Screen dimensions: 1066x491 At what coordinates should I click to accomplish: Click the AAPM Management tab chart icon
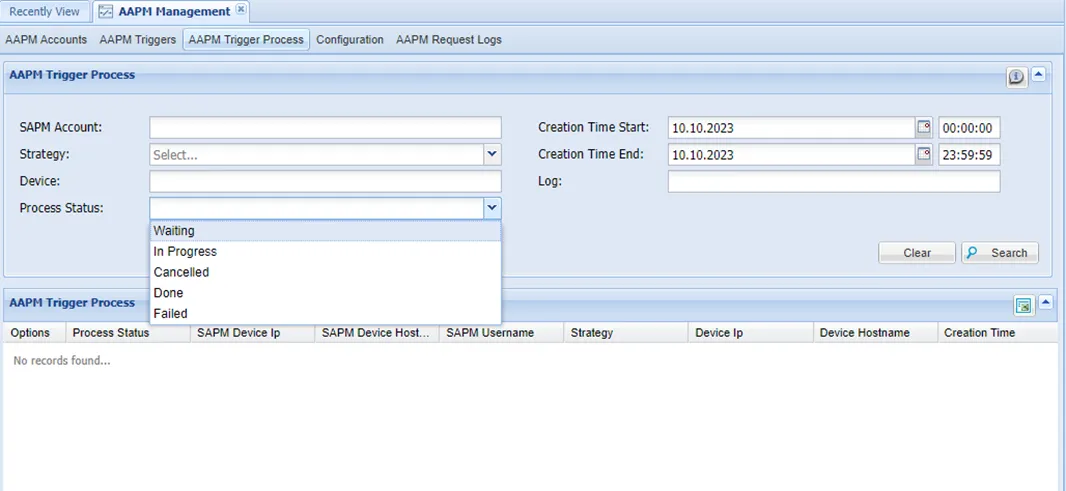(x=106, y=12)
